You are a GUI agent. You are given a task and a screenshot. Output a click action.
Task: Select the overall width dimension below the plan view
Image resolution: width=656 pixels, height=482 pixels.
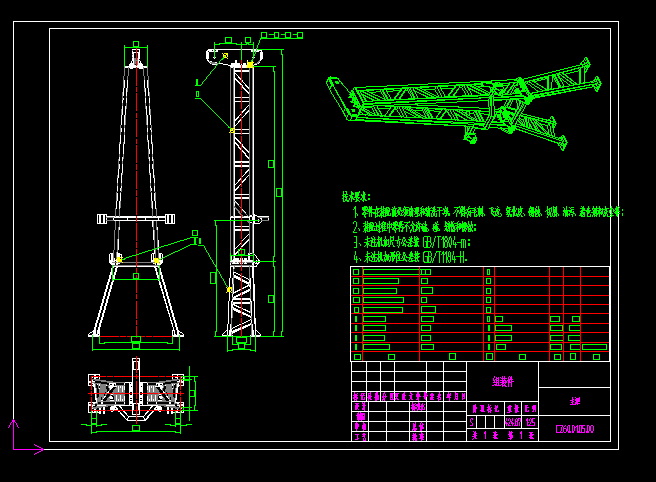click(136, 428)
